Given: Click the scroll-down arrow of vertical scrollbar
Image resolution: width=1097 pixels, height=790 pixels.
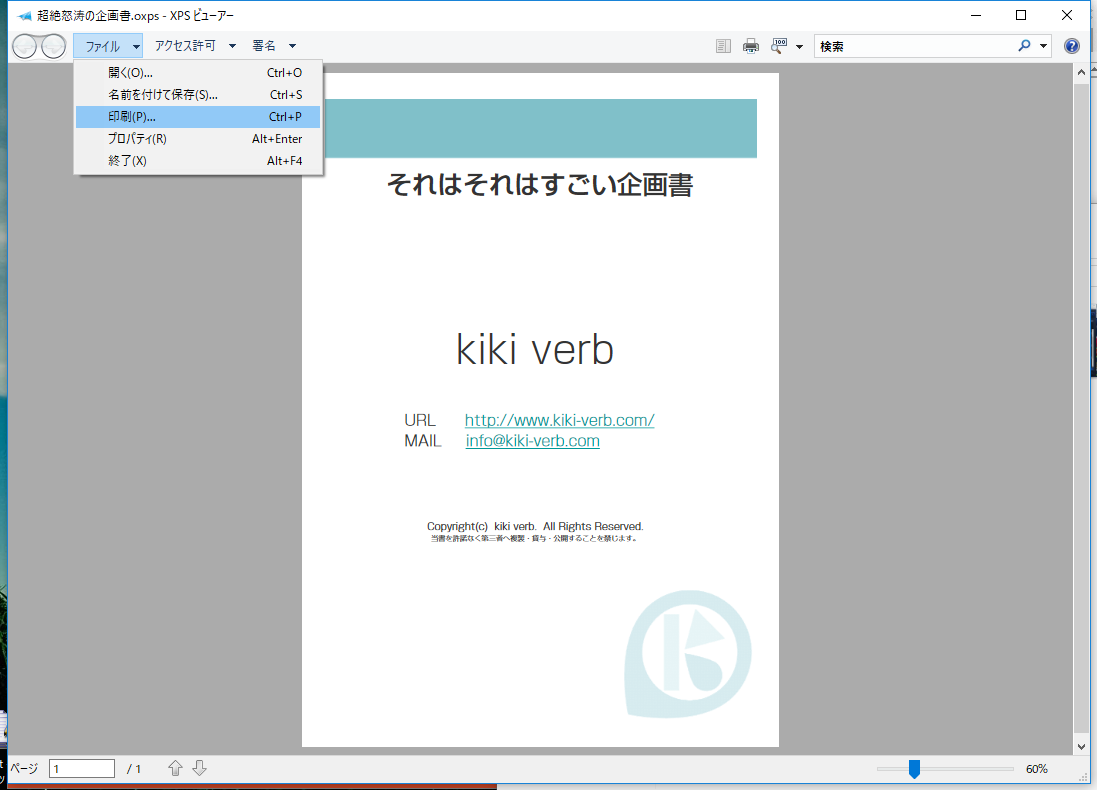Looking at the screenshot, I should 1081,746.
